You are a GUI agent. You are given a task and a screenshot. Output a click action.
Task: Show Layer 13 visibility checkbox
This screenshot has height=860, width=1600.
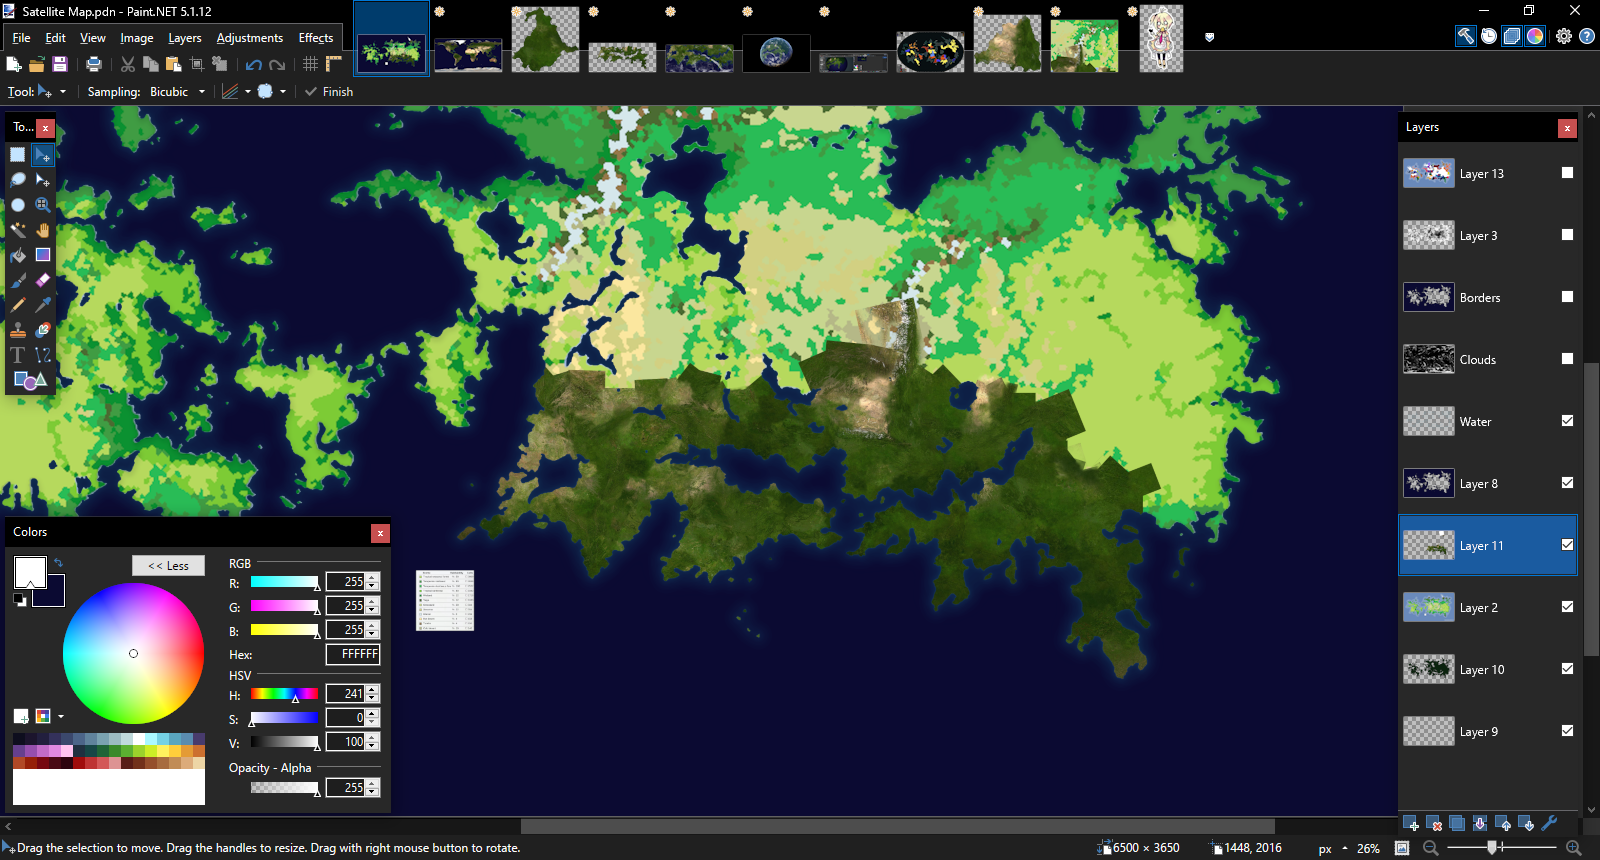pyautogui.click(x=1567, y=173)
